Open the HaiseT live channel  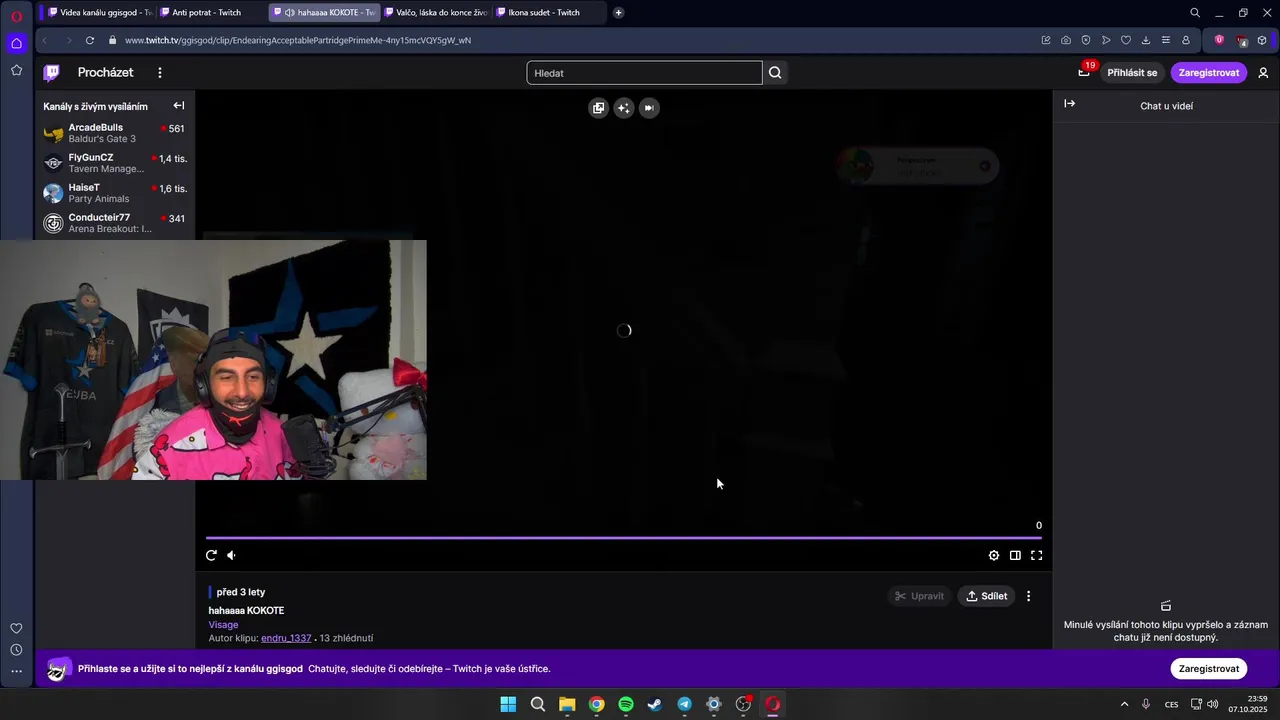[x=115, y=193]
